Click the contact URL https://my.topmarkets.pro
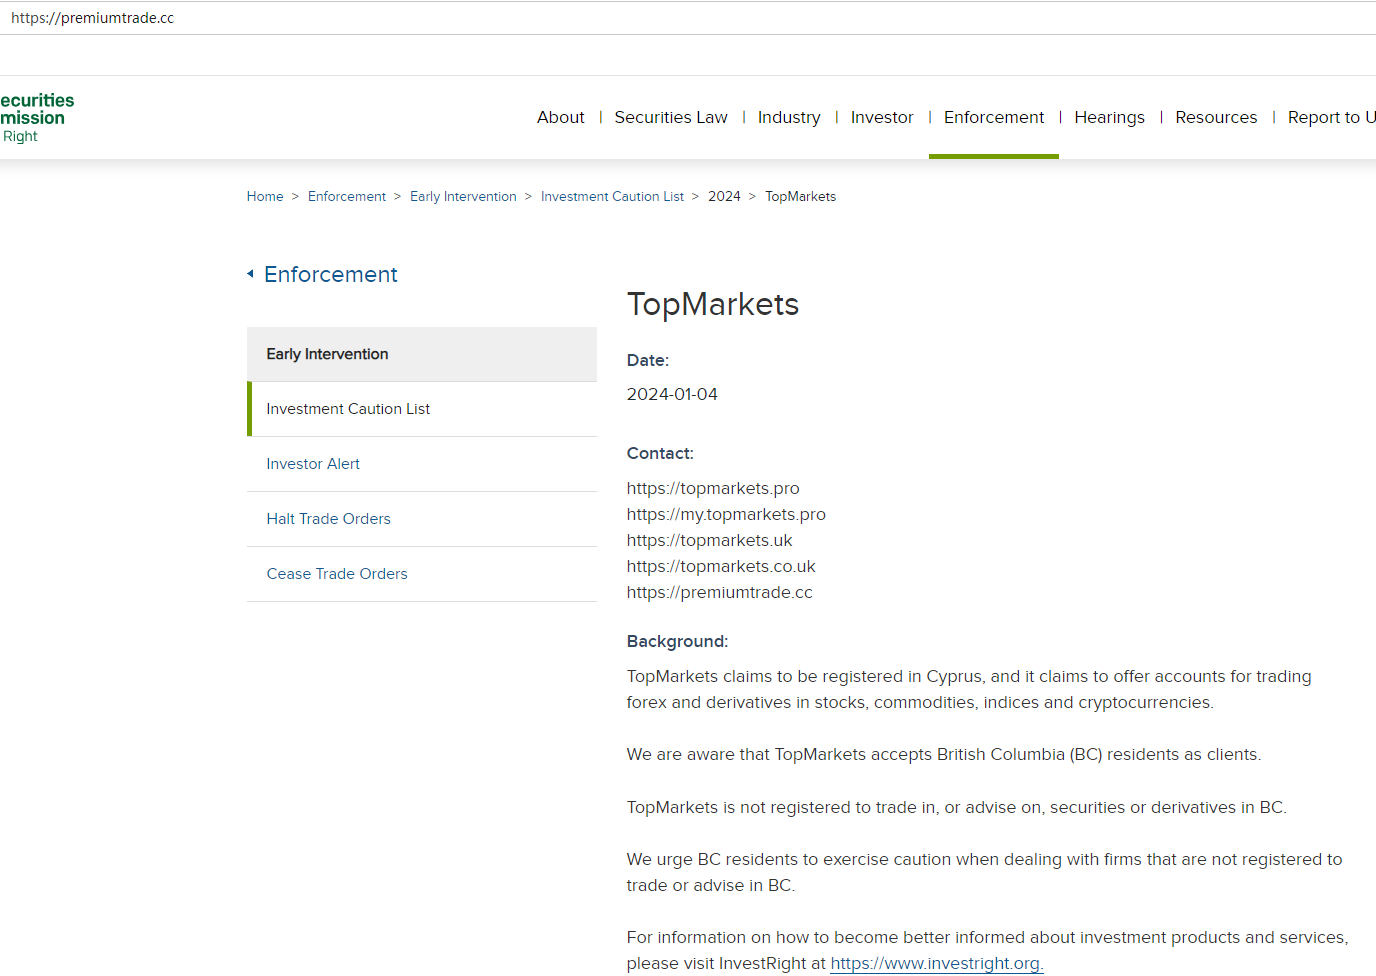1376x976 pixels. point(726,514)
